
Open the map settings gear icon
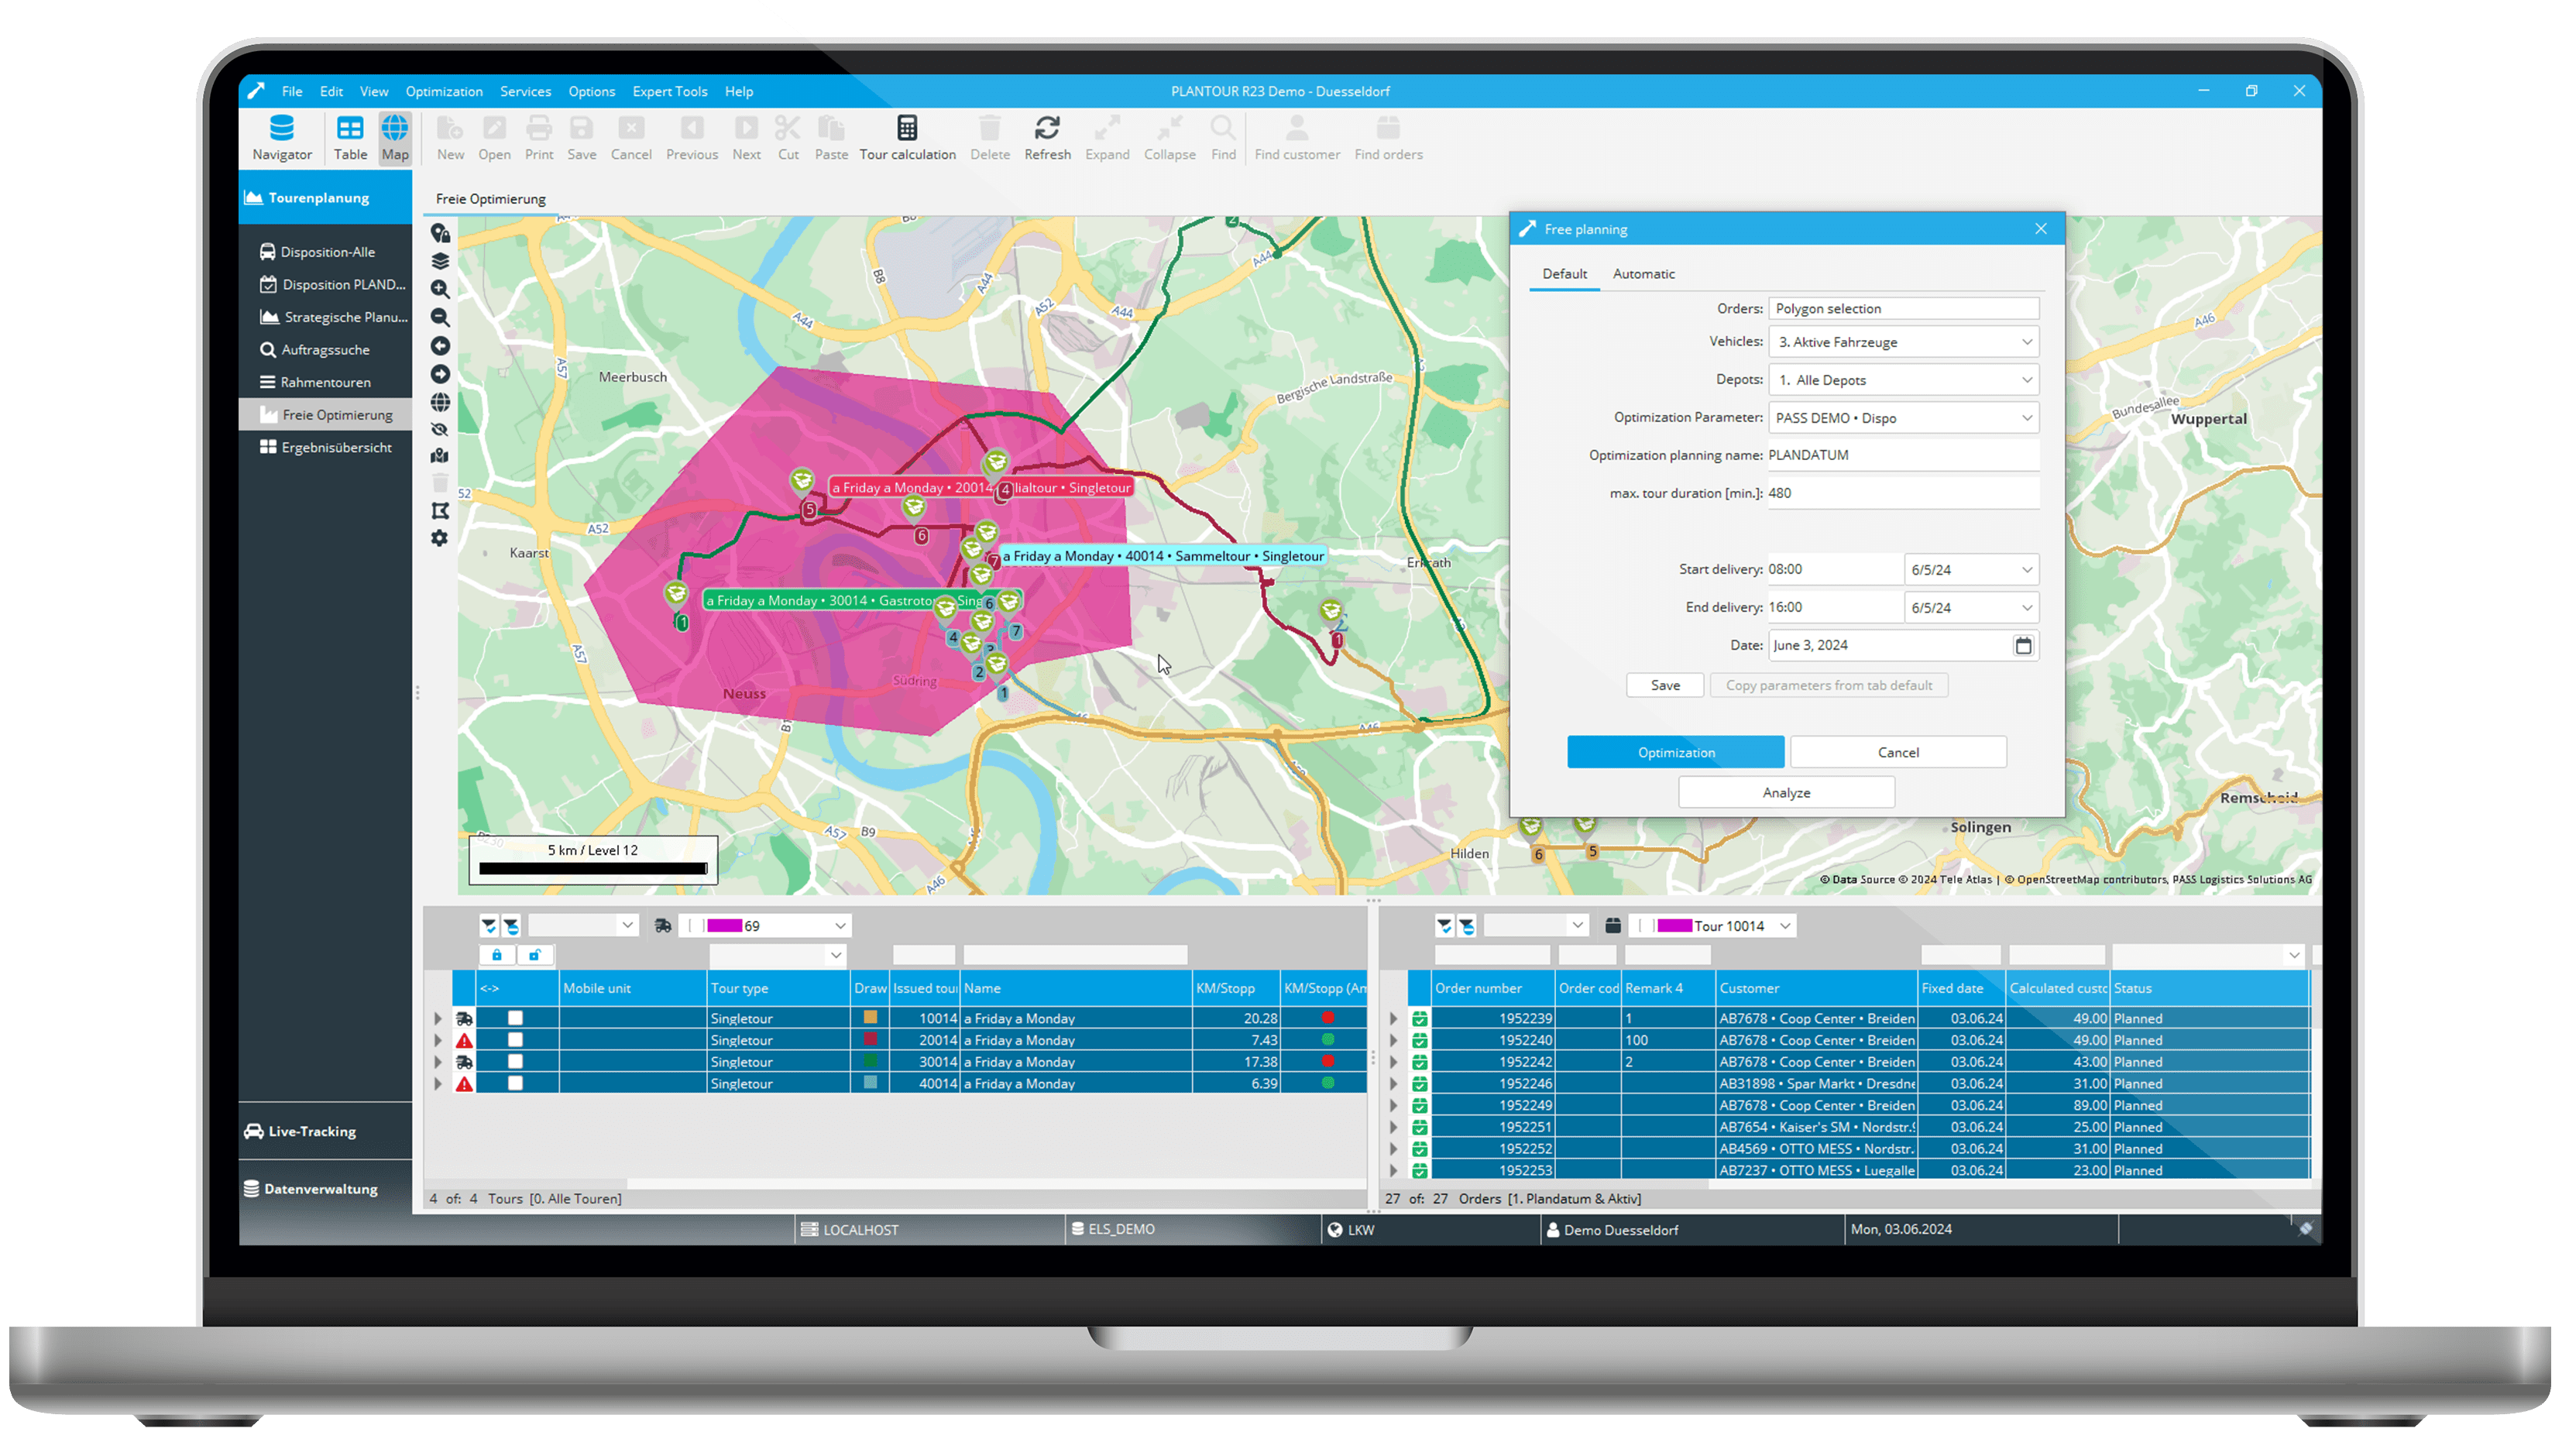pos(440,537)
